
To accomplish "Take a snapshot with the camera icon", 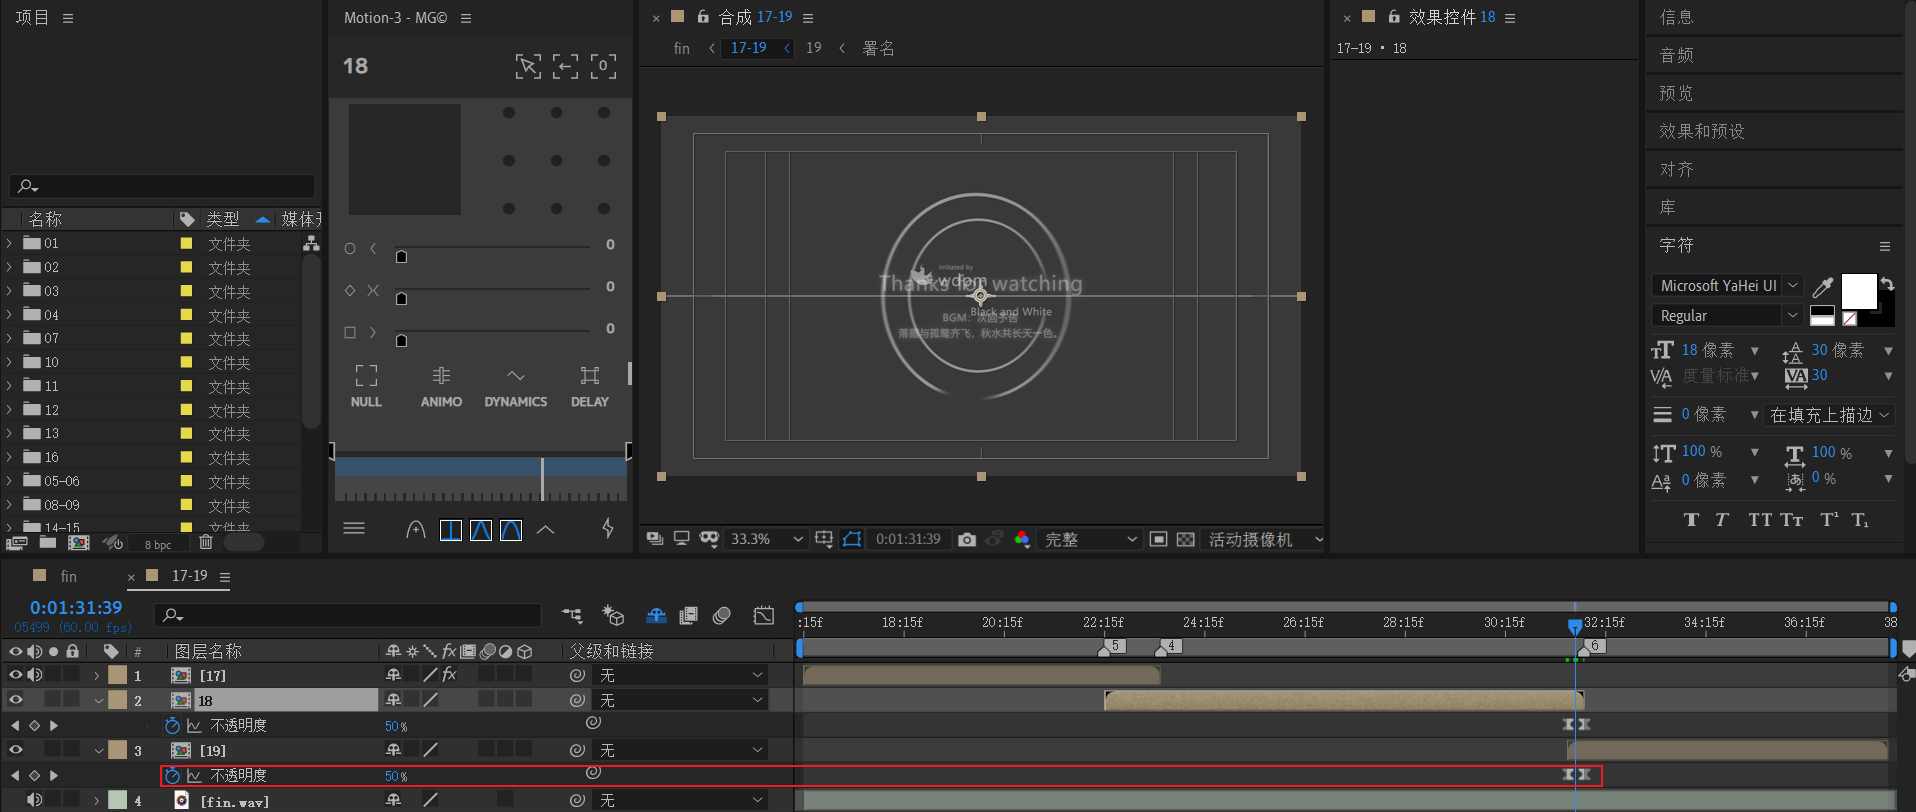I will pyautogui.click(x=966, y=539).
